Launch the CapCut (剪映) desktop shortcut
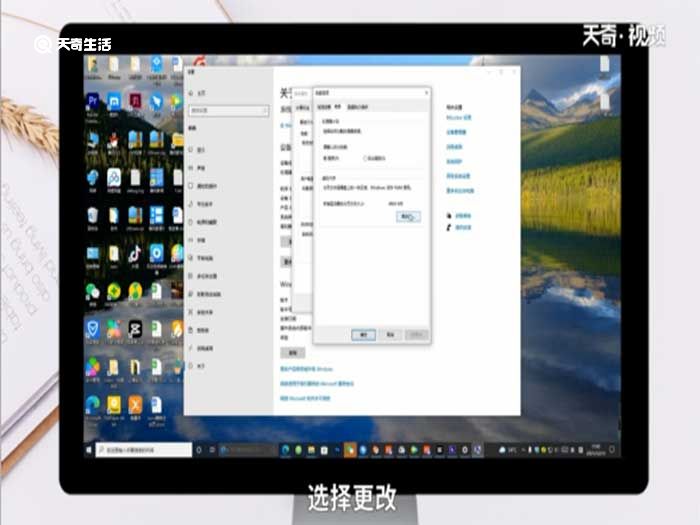This screenshot has height=525, width=700. click(x=135, y=330)
